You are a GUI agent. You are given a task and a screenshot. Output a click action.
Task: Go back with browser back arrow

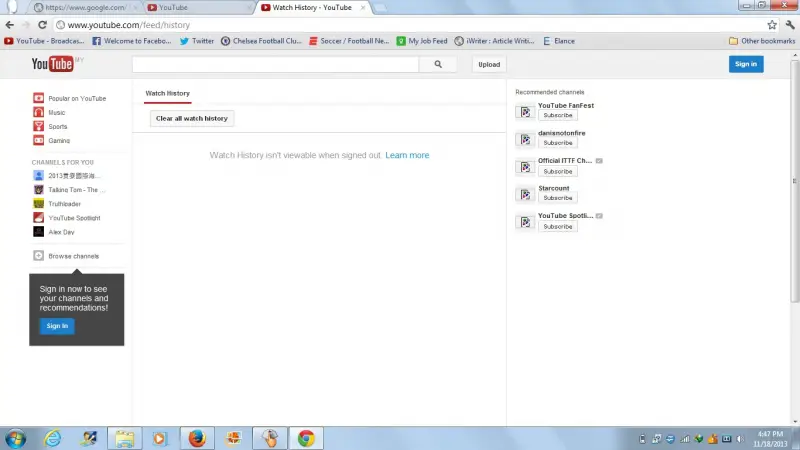pyautogui.click(x=10, y=24)
